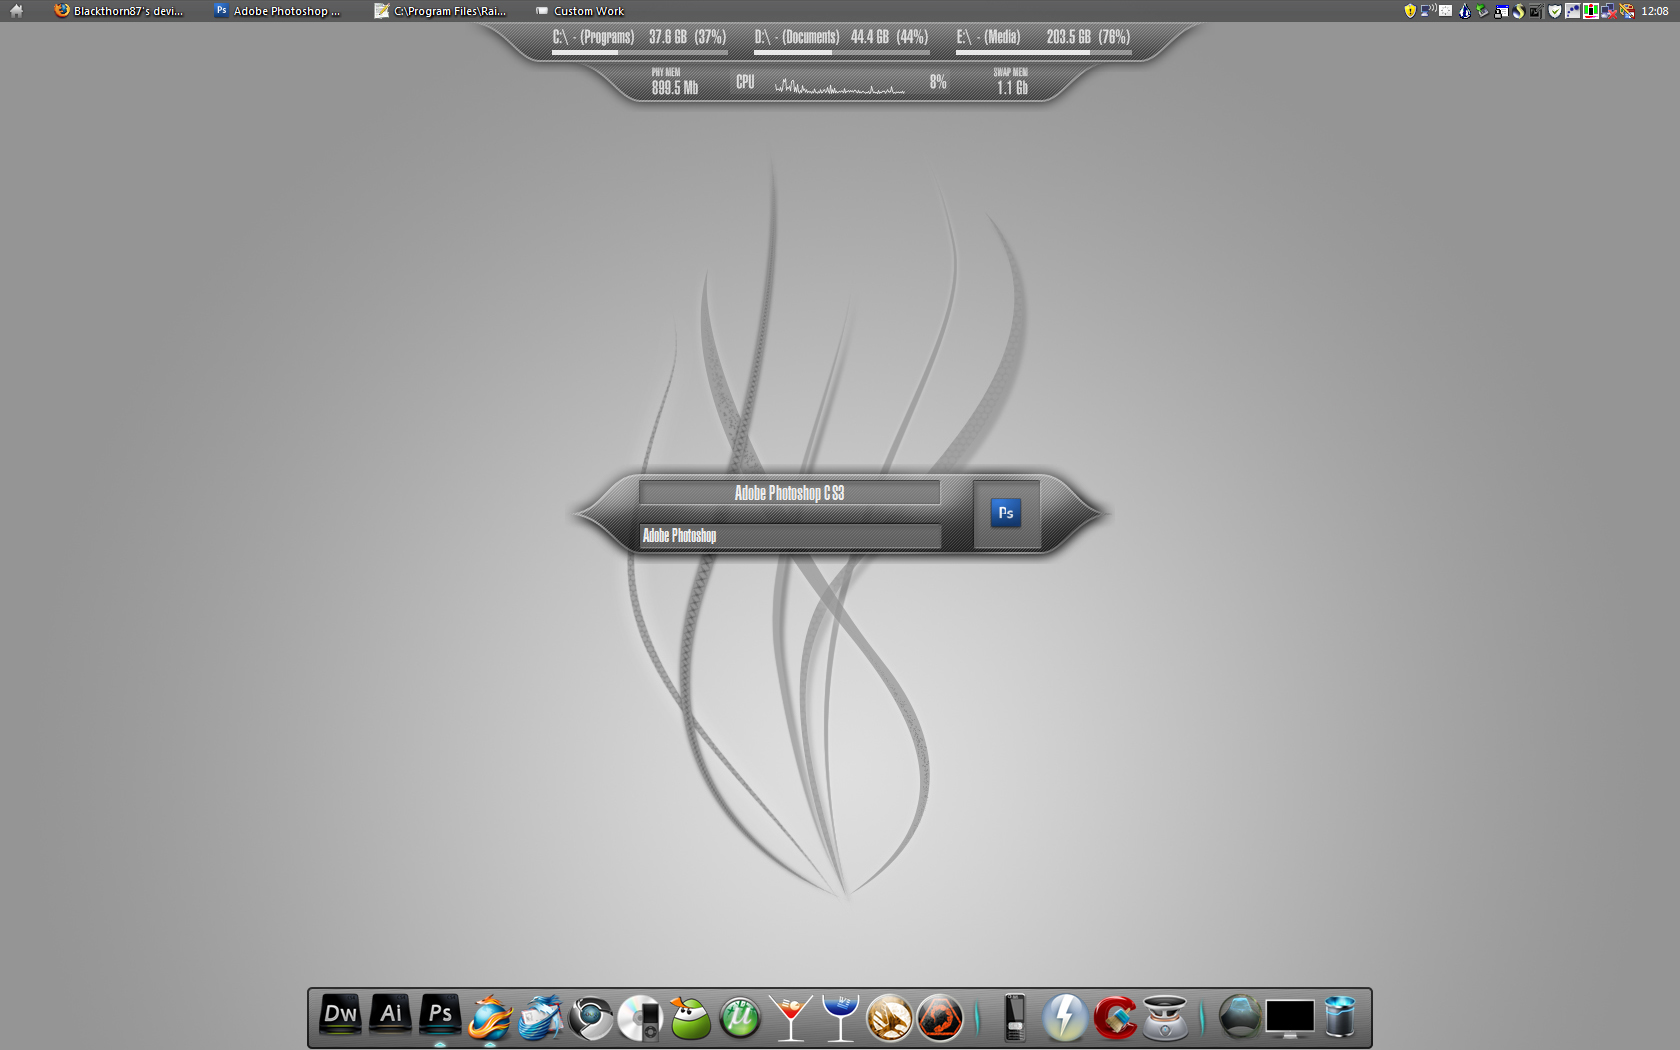Click the paint palette tray icon
Viewport: 1680px width, 1050px height.
[1627, 11]
